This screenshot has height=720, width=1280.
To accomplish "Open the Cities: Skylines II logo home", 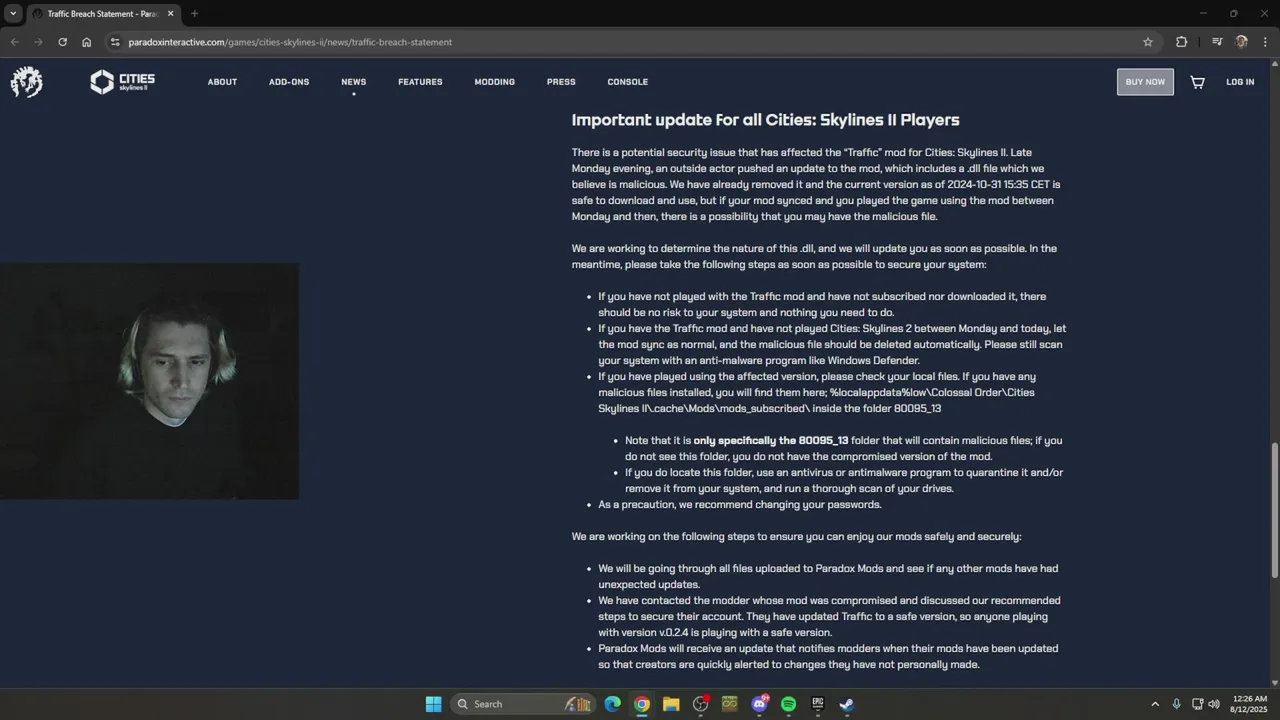I will [x=122, y=82].
